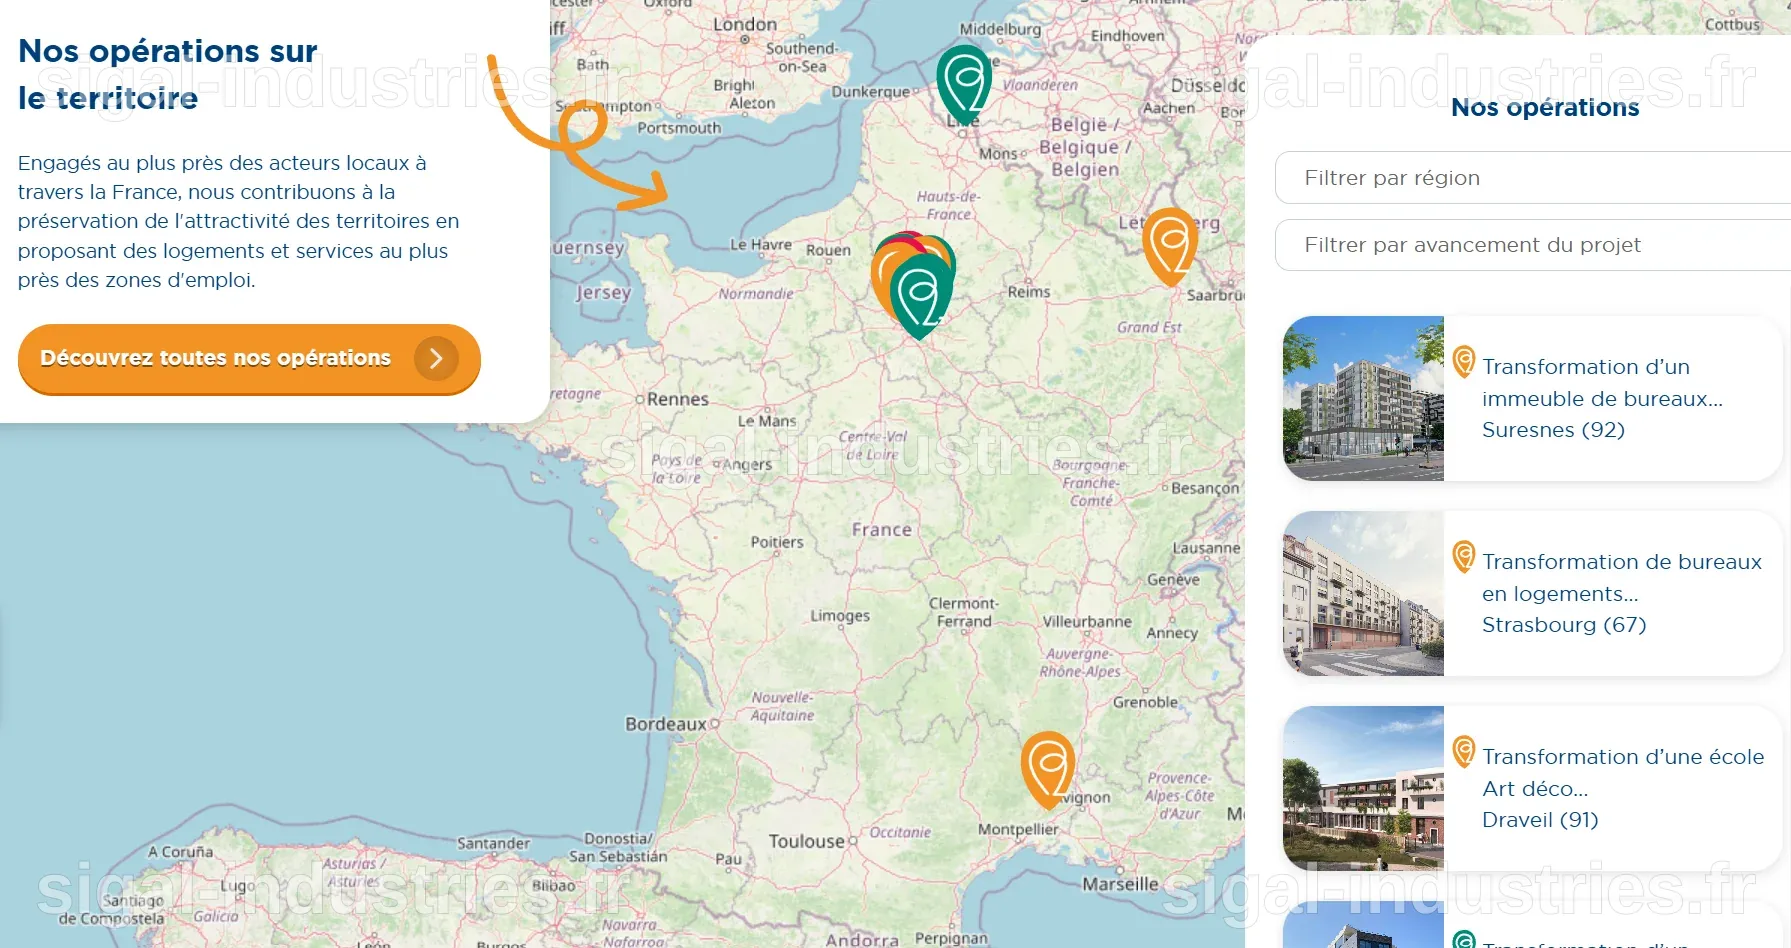Screen dimensions: 1791x948
Task: Click the Rennes label on the map
Action: point(677,399)
